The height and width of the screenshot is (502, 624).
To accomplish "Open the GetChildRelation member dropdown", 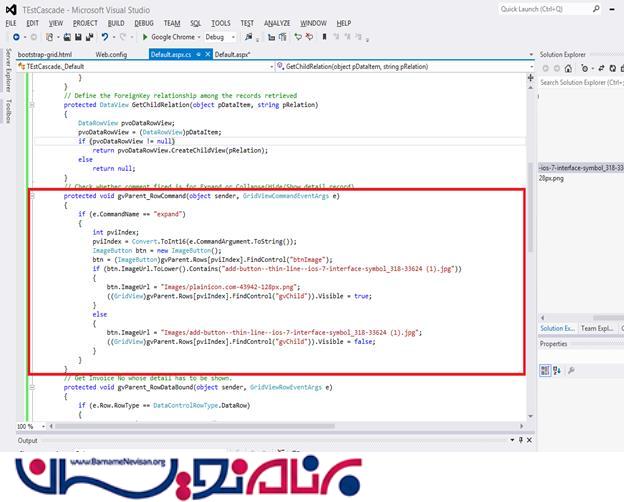I will [x=400, y=66].
